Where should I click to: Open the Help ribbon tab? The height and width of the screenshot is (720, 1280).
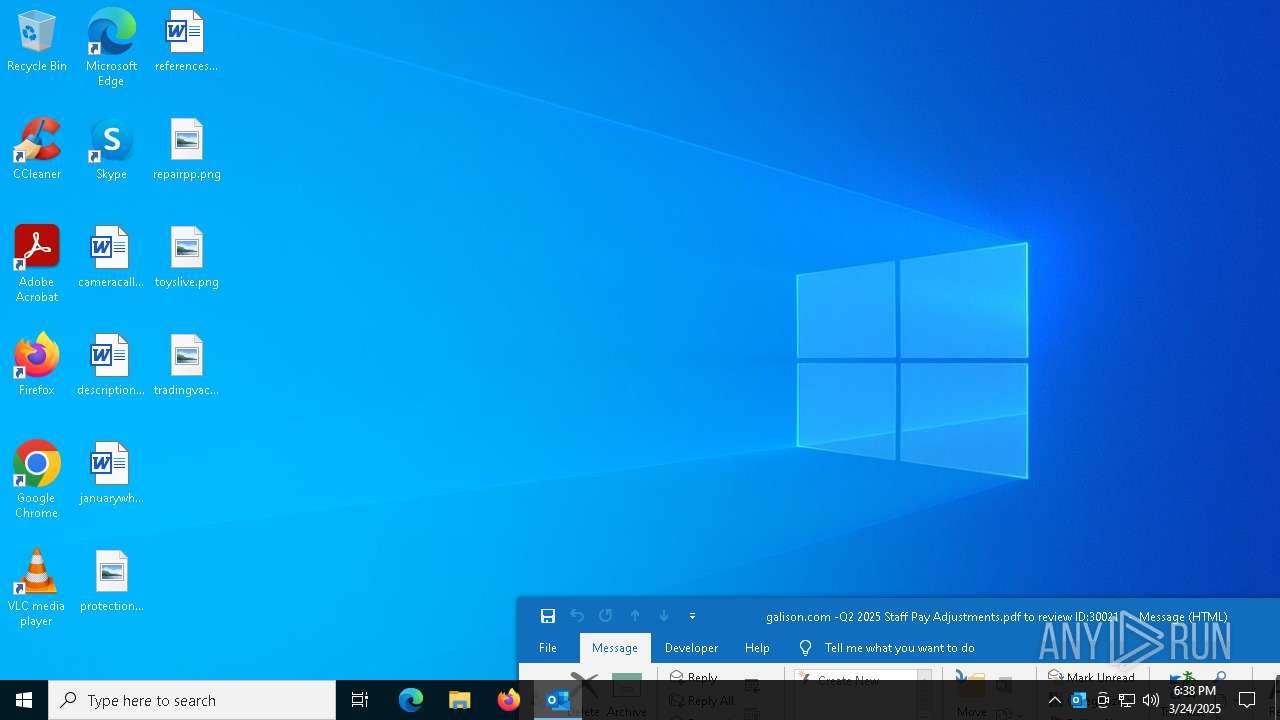(x=757, y=648)
